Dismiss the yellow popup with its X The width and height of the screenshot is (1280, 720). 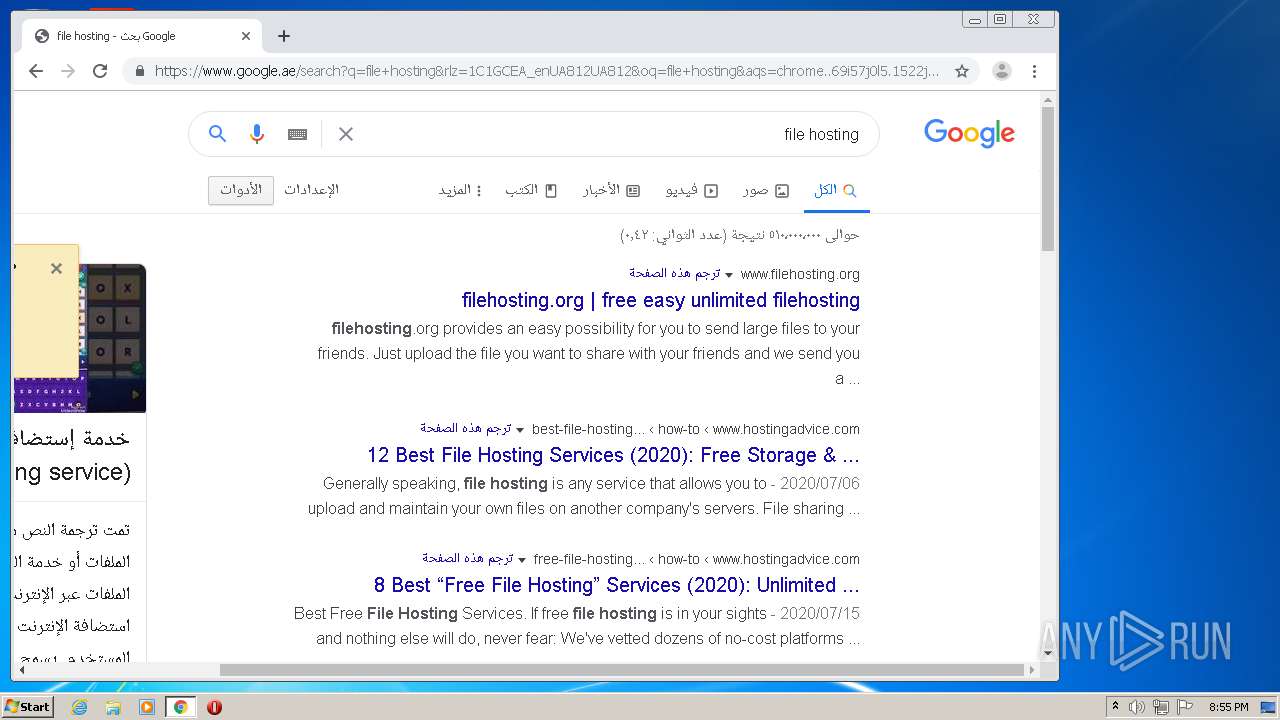[56, 268]
